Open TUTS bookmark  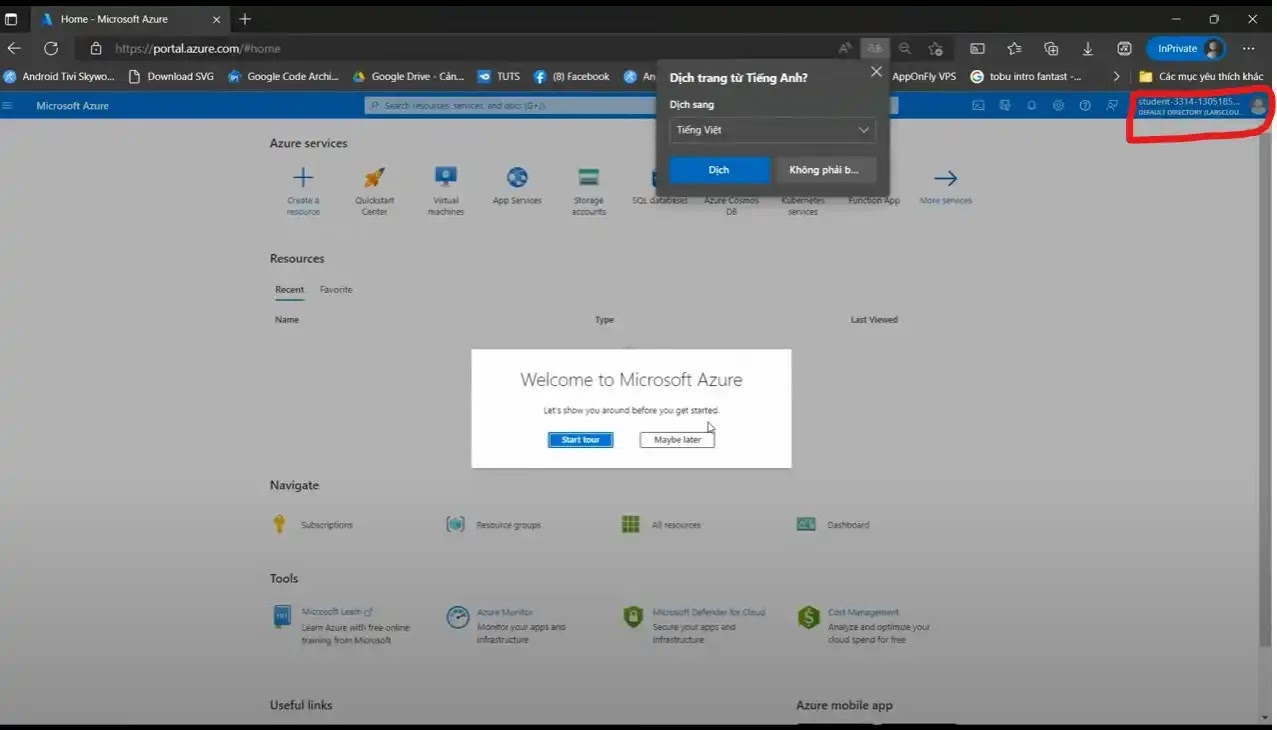[499, 76]
